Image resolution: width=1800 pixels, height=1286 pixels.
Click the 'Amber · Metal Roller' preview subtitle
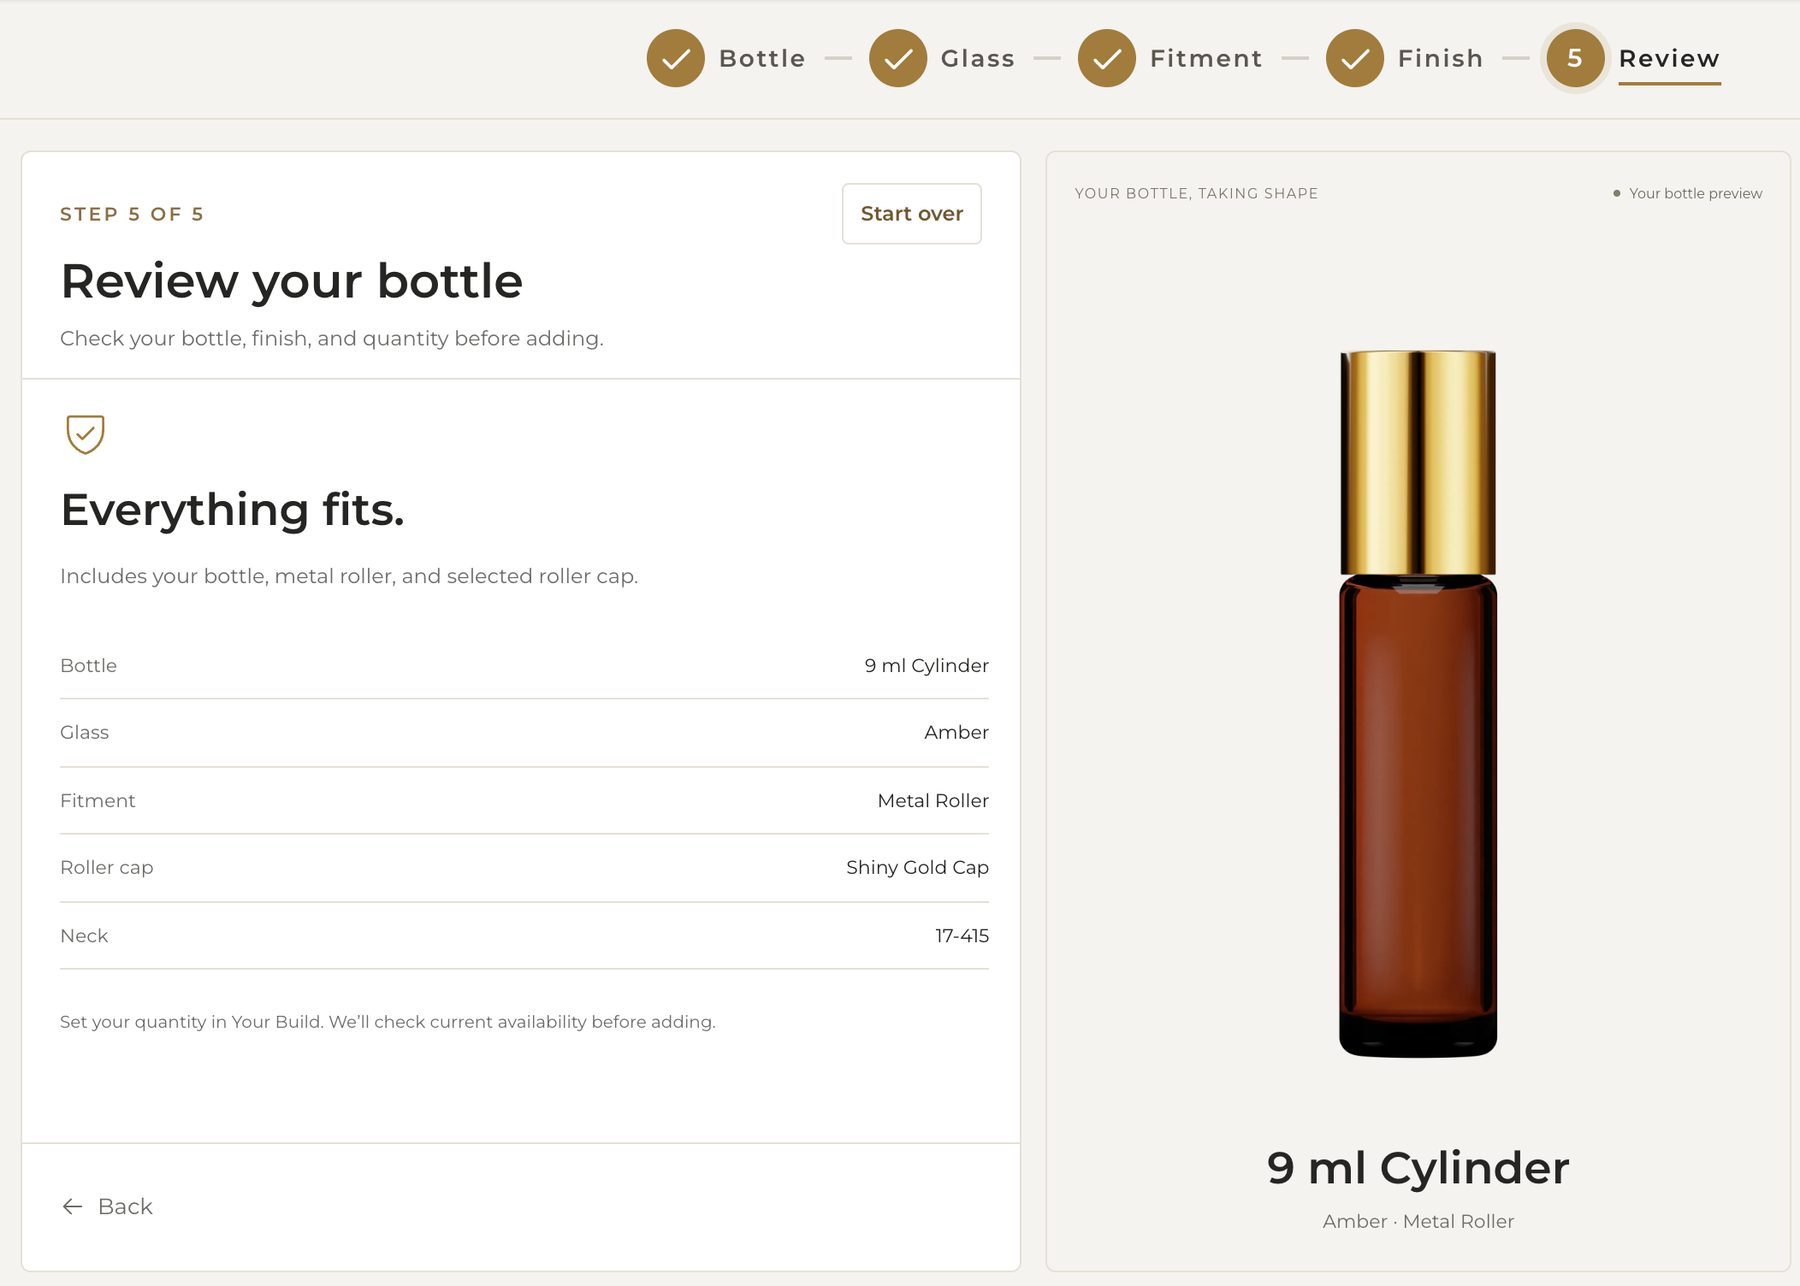1418,1221
